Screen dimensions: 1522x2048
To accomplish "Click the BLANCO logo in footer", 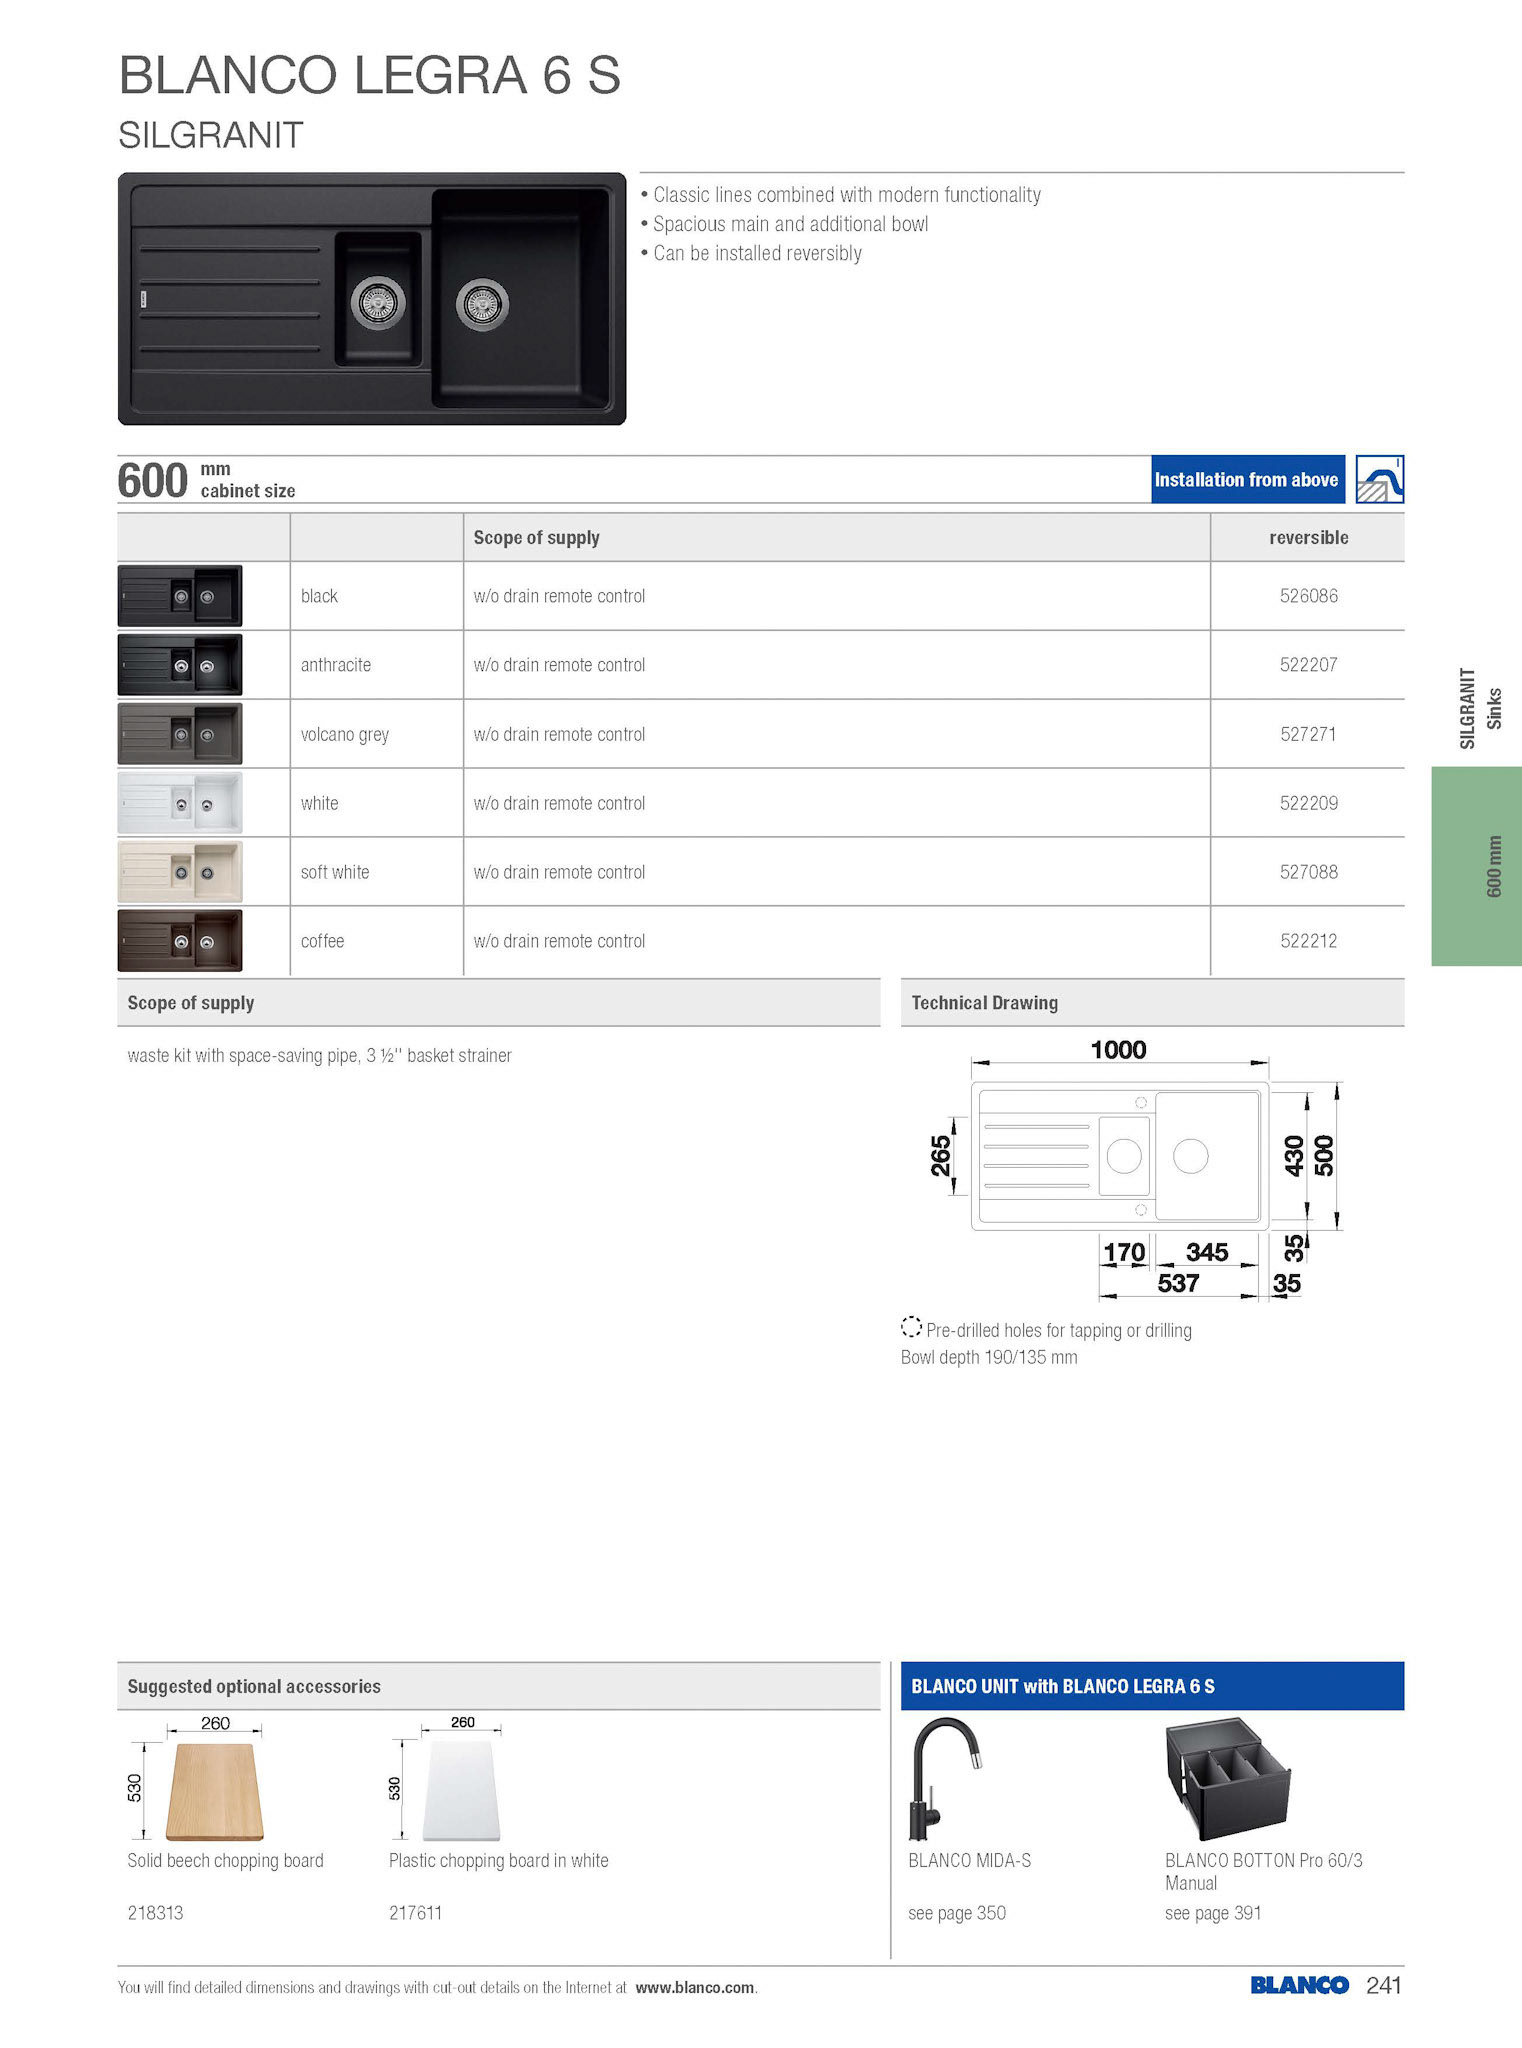I will coord(1299,1985).
